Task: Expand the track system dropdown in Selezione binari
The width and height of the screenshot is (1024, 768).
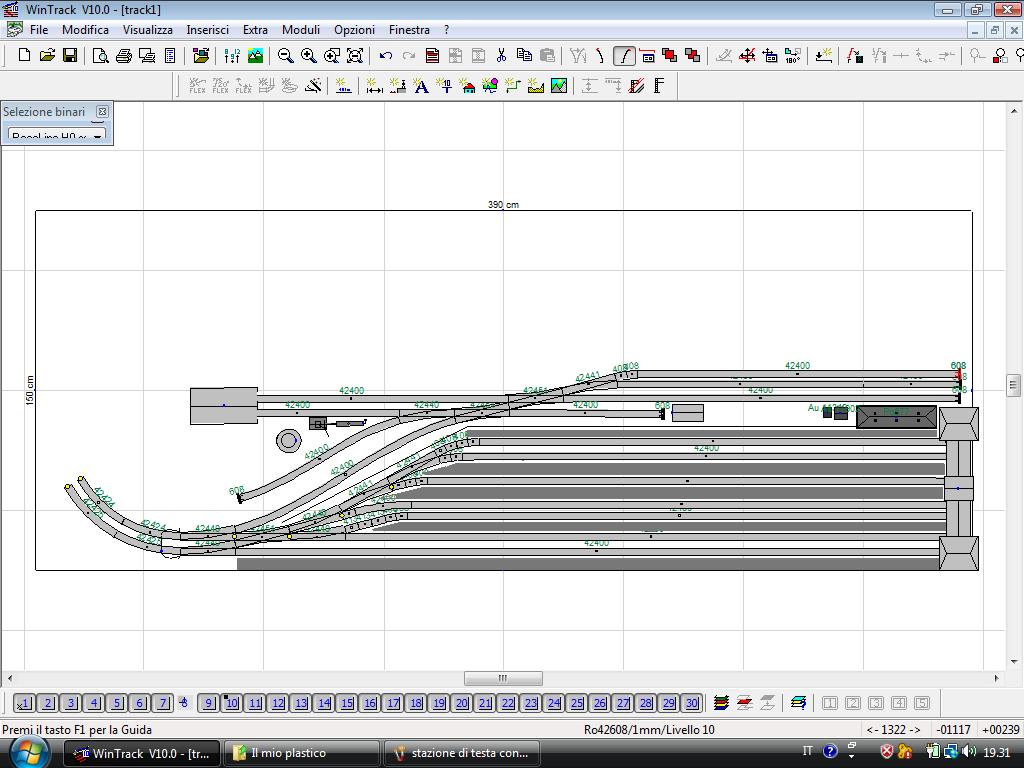Action: coord(98,136)
